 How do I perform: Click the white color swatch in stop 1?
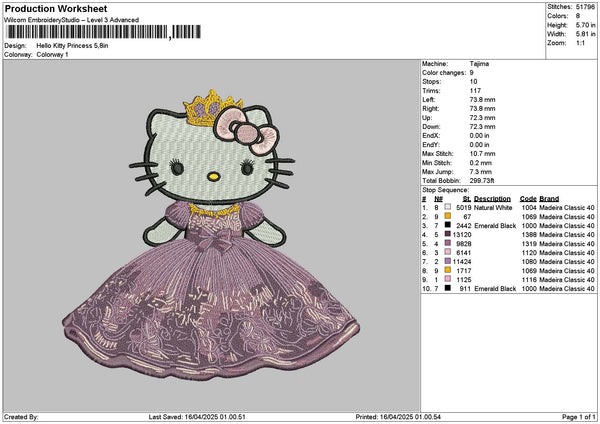click(x=448, y=207)
